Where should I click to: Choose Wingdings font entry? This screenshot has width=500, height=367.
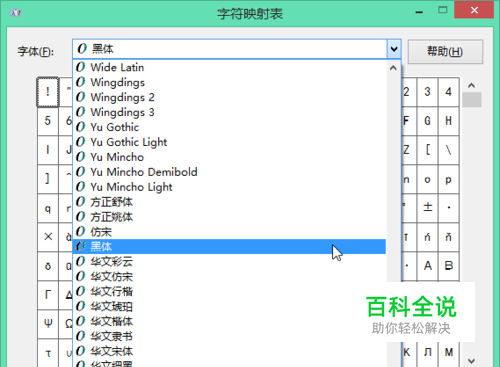point(229,82)
